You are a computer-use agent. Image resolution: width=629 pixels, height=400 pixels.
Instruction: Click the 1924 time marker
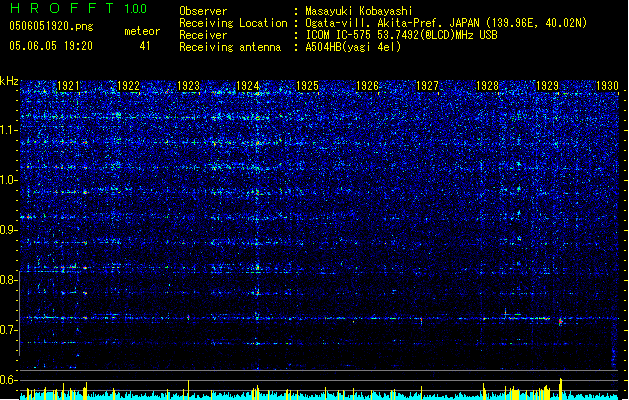click(248, 86)
